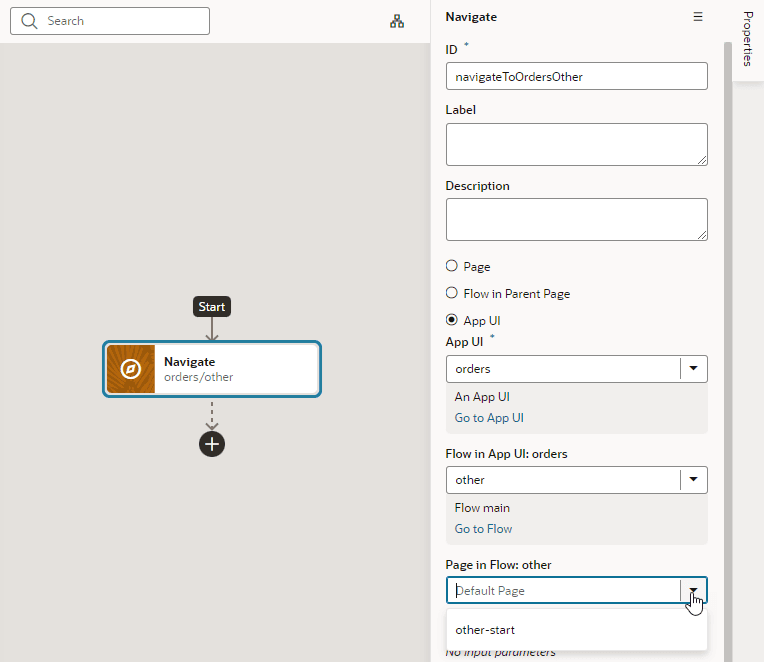
Task: Select the Navigate orders/other action node
Action: [x=212, y=369]
